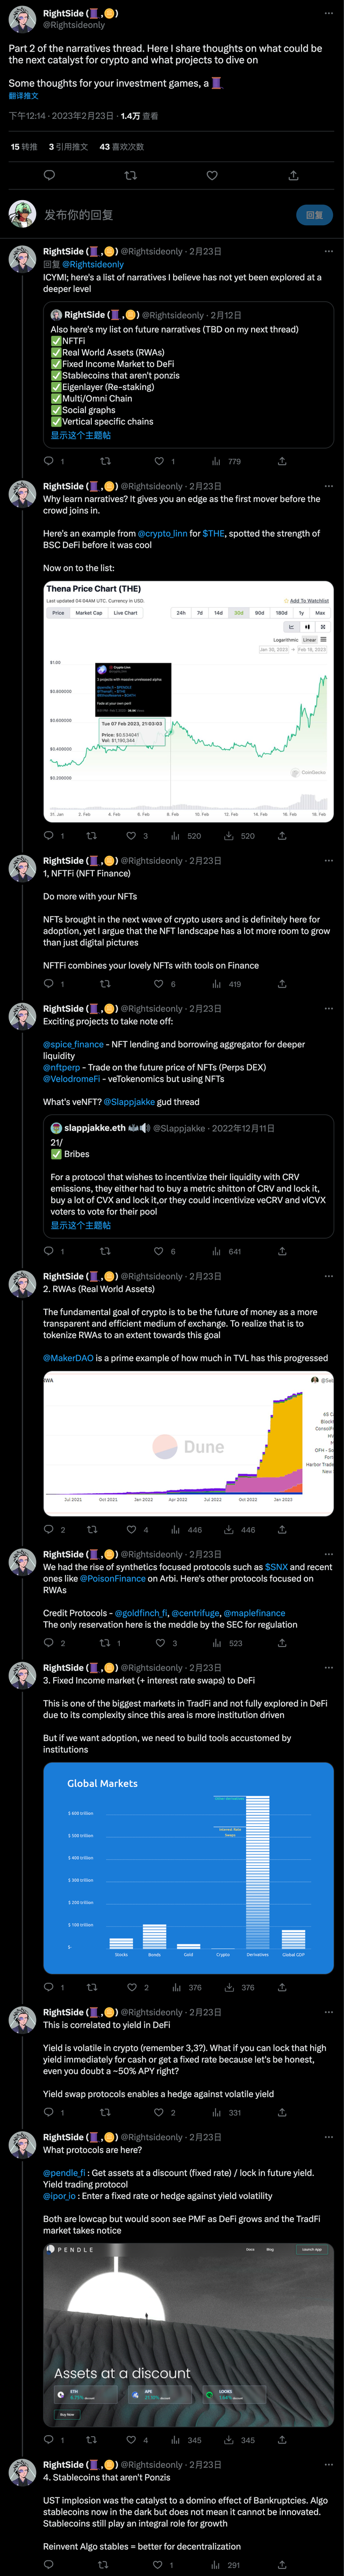
Task: Select the Market Cap chart tab
Action: point(89,613)
